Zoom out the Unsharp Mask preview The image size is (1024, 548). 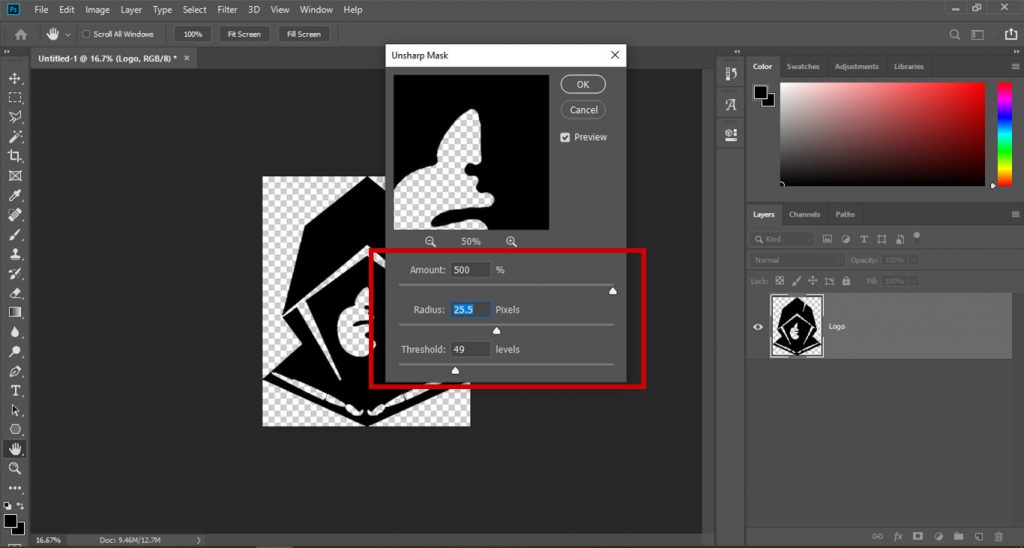[x=430, y=242]
